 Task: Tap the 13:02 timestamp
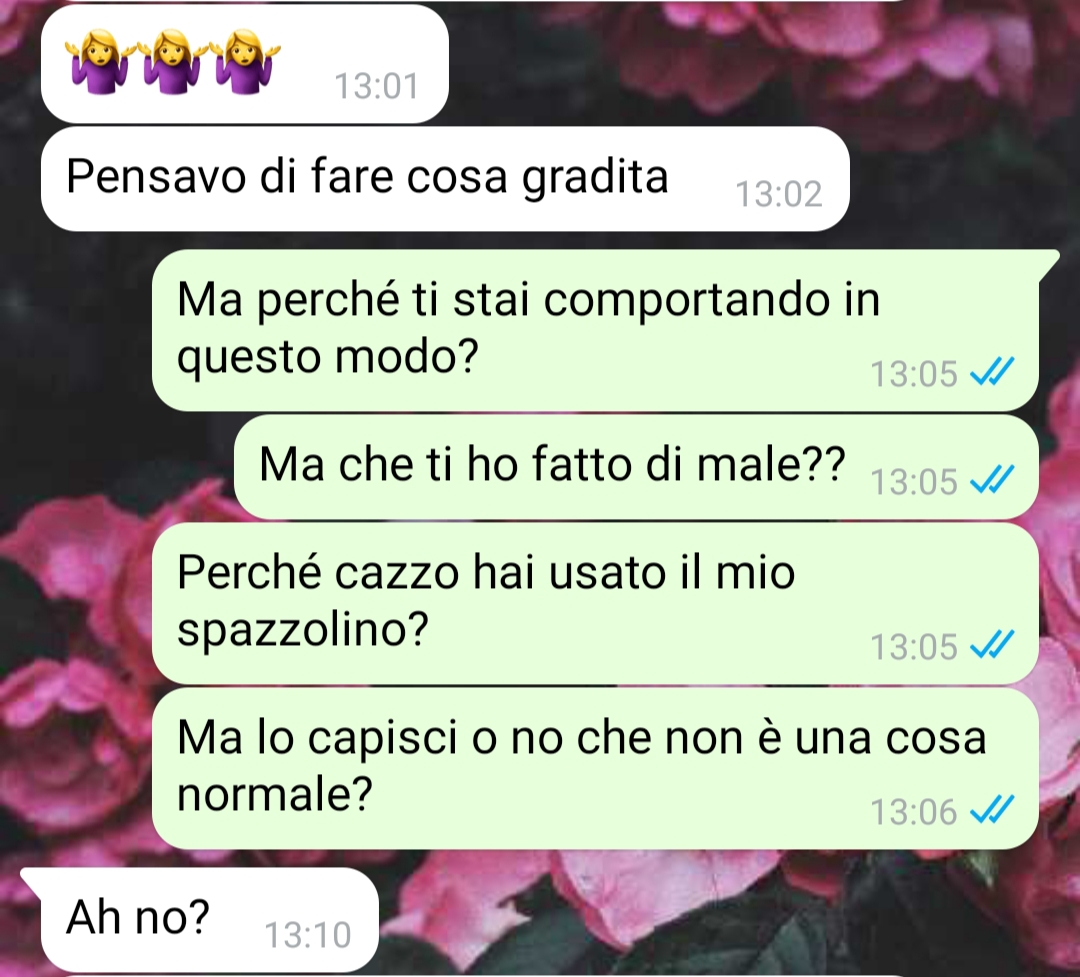[779, 194]
